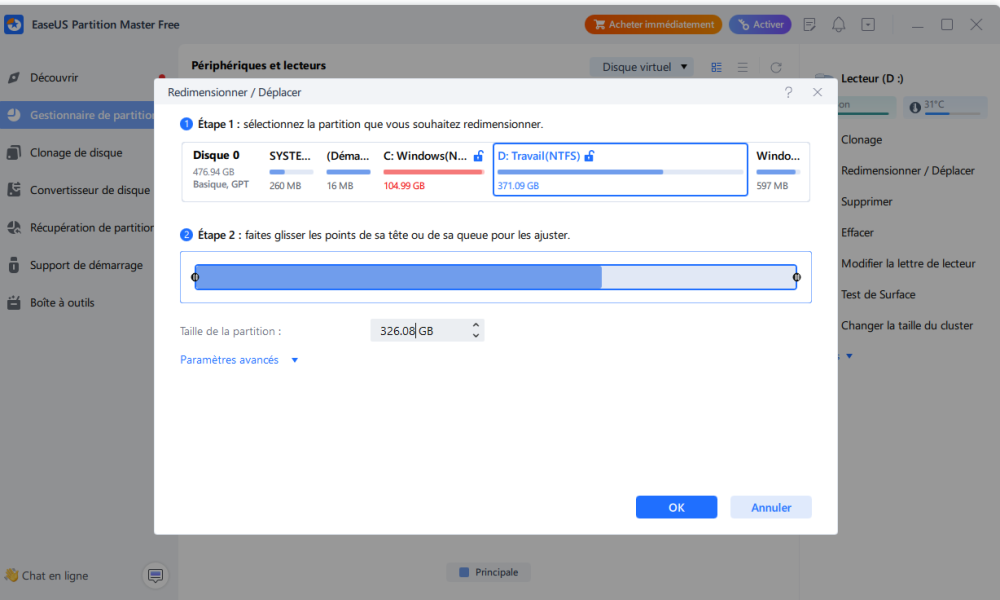The height and width of the screenshot is (600, 1000).
Task: Click the right resize handle of the partition bar
Action: coord(797,277)
